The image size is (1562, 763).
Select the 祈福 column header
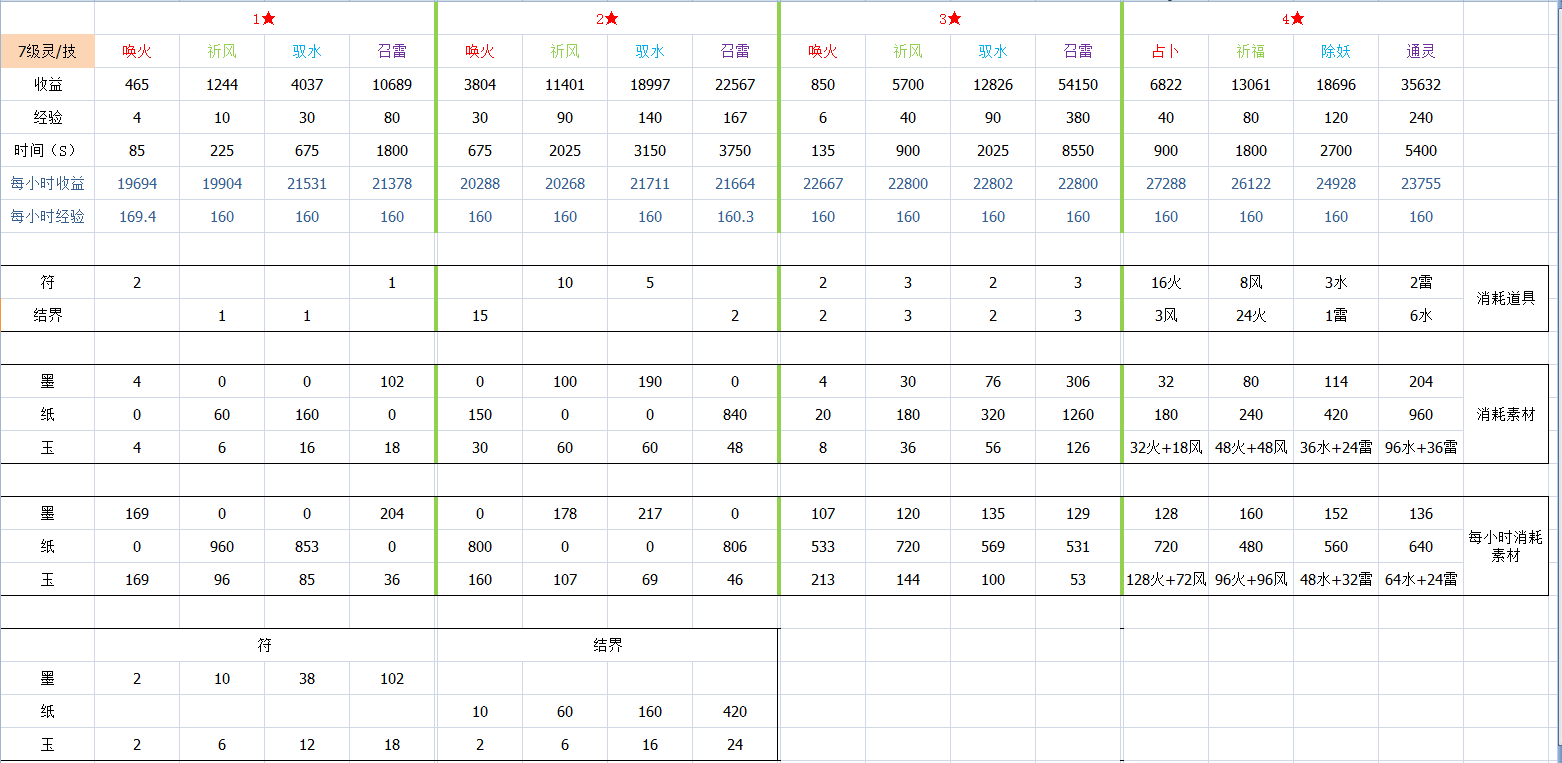1251,51
